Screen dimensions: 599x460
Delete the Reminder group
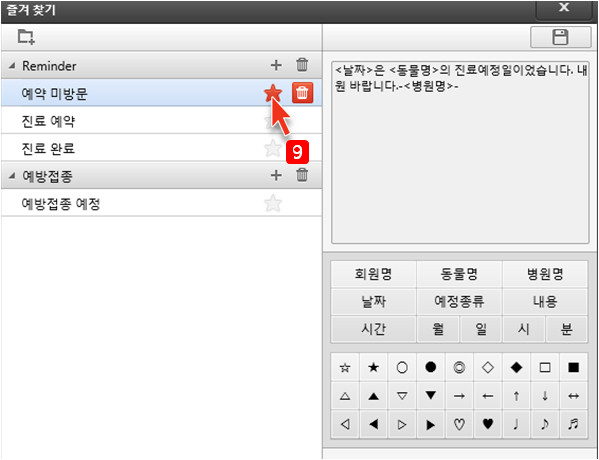coord(302,65)
